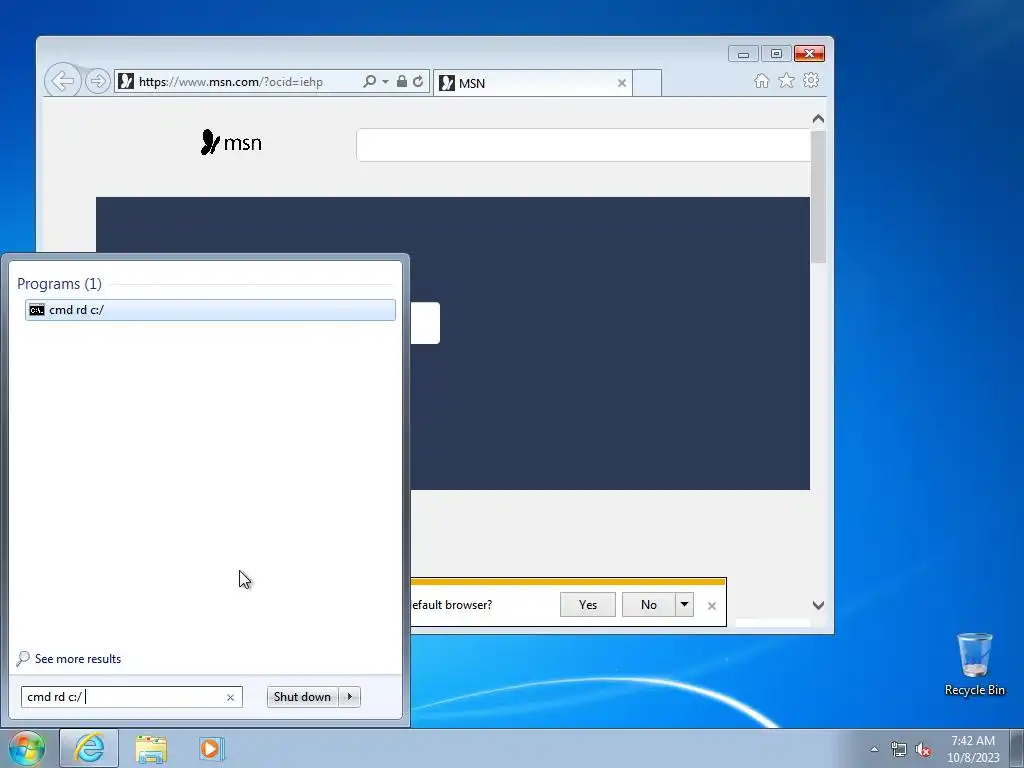Select the Recycle Bin desktop icon
Viewport: 1024px width, 768px height.
click(x=974, y=664)
